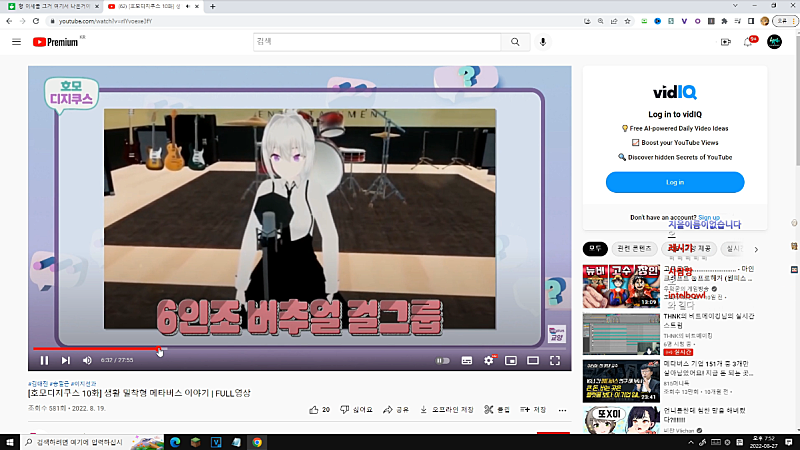This screenshot has height=450, width=800.
Task: Click the video hashtags above title
Action: (x=62, y=383)
